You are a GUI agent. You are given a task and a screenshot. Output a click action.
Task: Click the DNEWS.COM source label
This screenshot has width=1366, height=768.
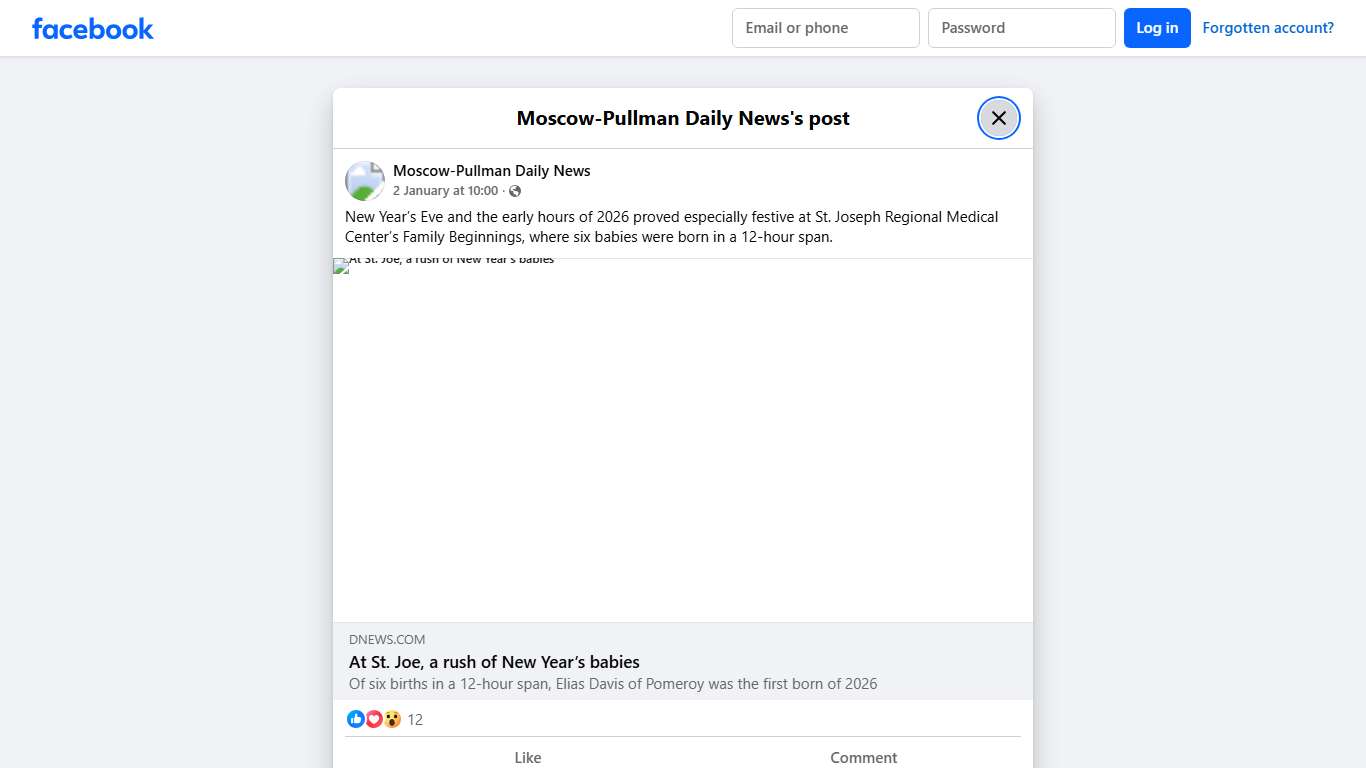(x=387, y=639)
